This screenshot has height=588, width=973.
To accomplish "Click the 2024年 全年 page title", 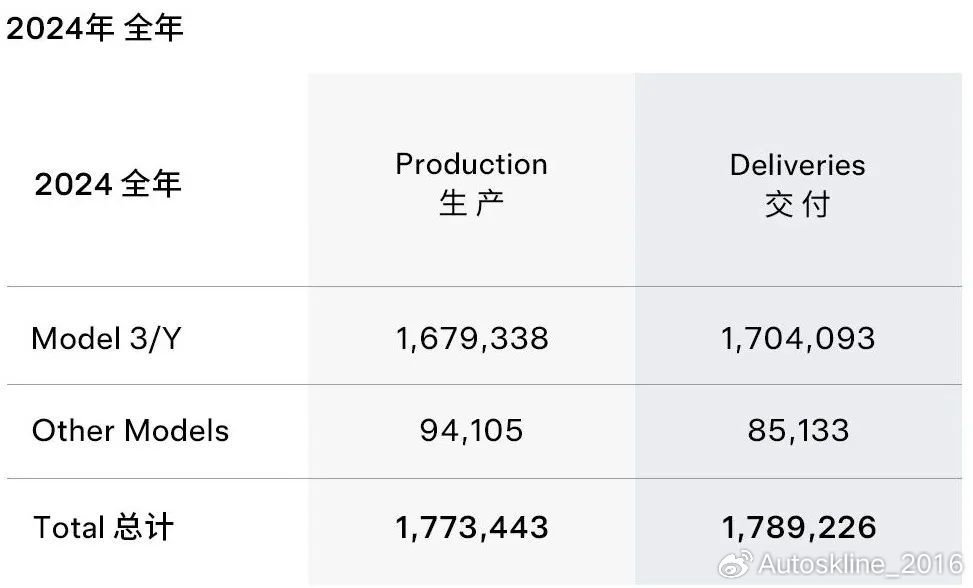I will [95, 29].
